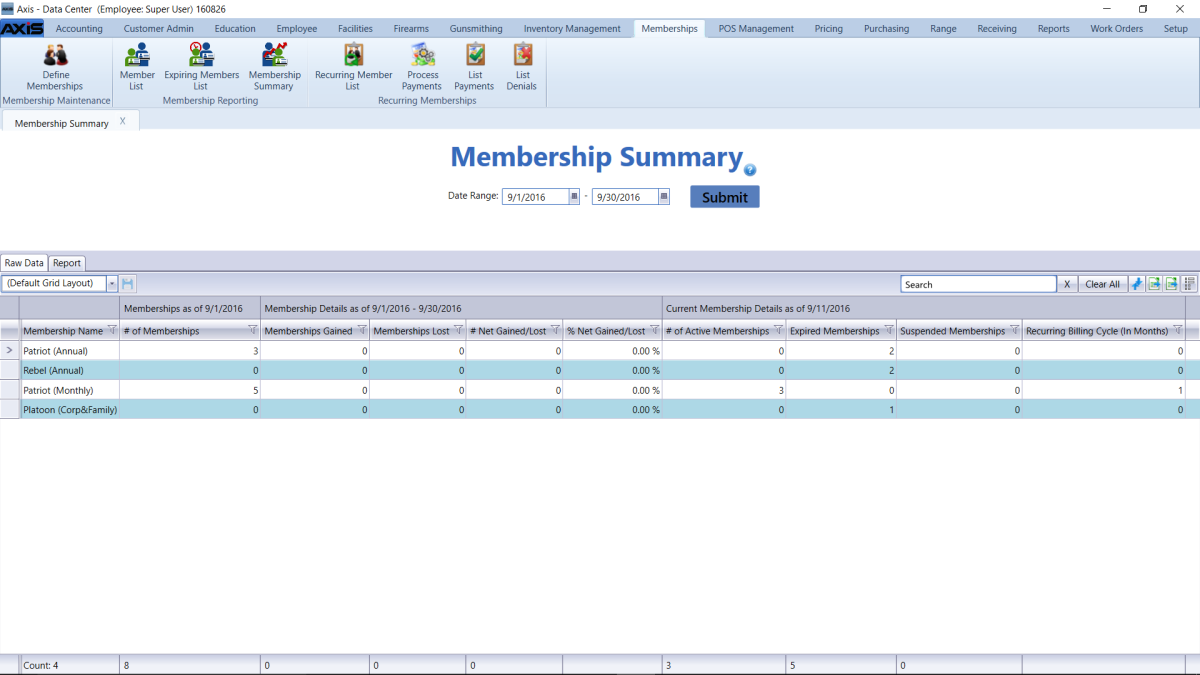This screenshot has height=675, width=1200.
Task: Click the help icon beside Membership Summary title
Action: [x=750, y=170]
